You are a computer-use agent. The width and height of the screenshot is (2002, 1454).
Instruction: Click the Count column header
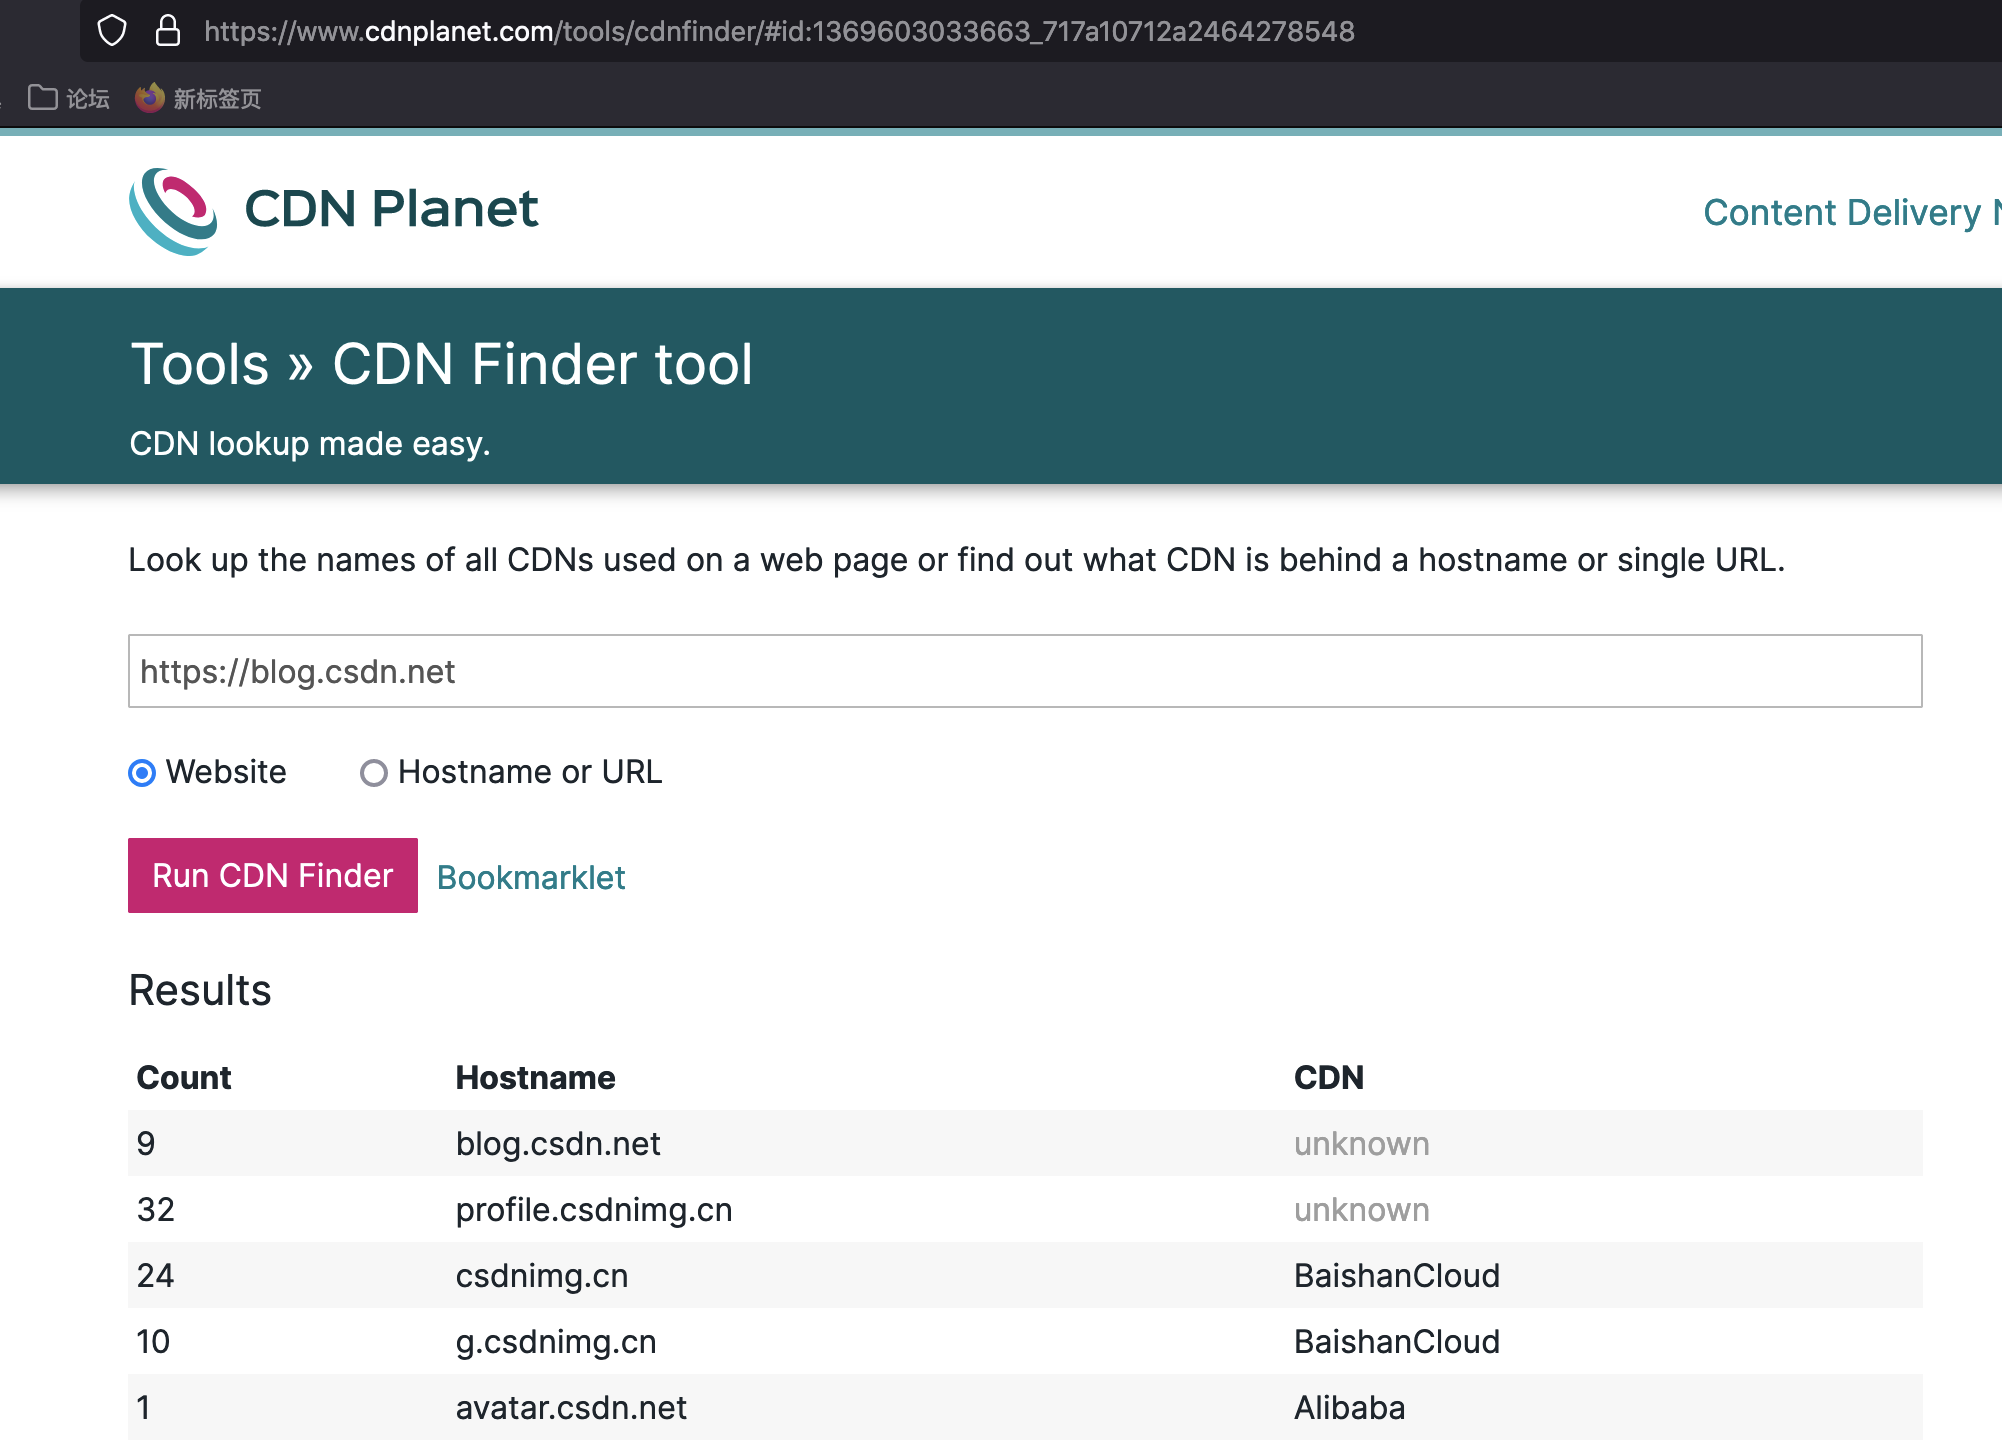184,1077
